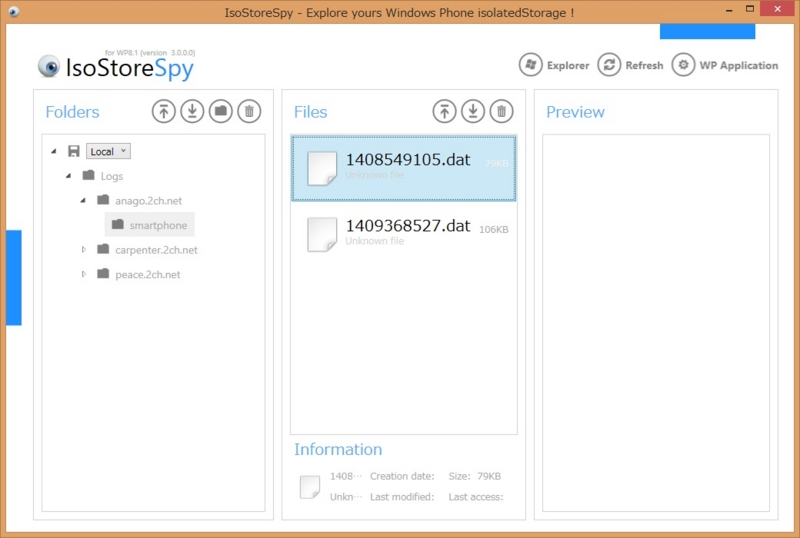Close the IsoStoreSpy window
The height and width of the screenshot is (538, 800).
778,9
